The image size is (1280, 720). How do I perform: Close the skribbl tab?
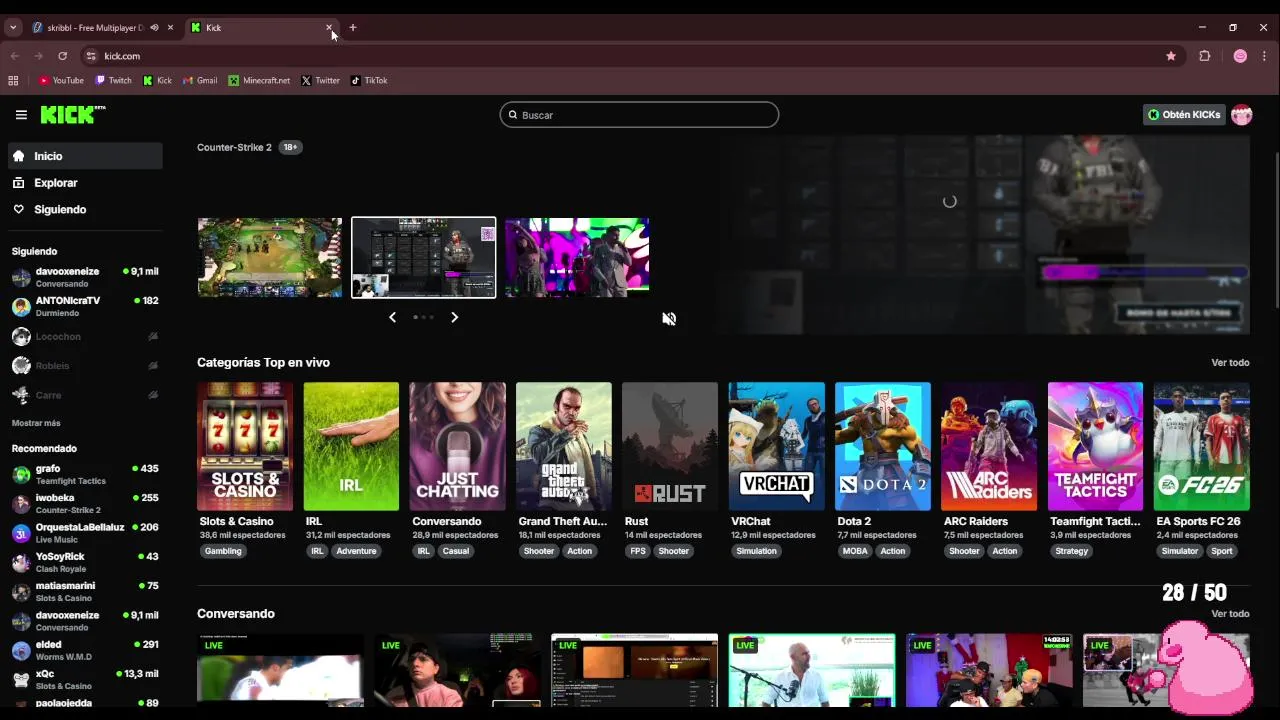pyautogui.click(x=170, y=28)
